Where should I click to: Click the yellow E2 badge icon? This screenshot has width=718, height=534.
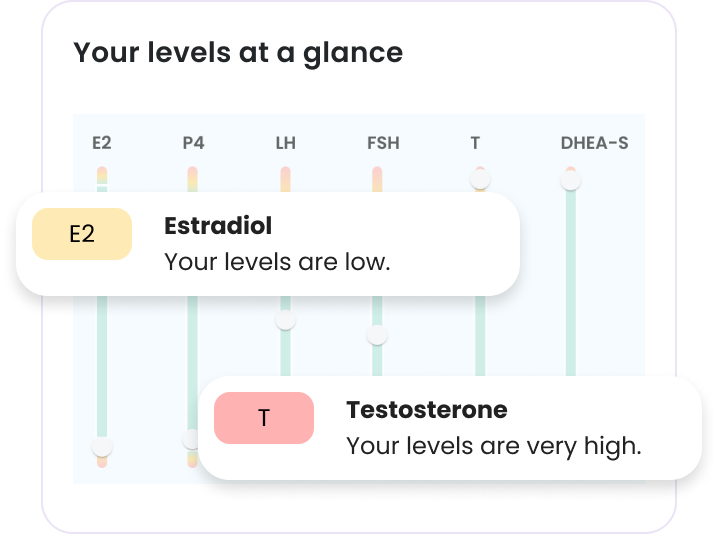(82, 234)
